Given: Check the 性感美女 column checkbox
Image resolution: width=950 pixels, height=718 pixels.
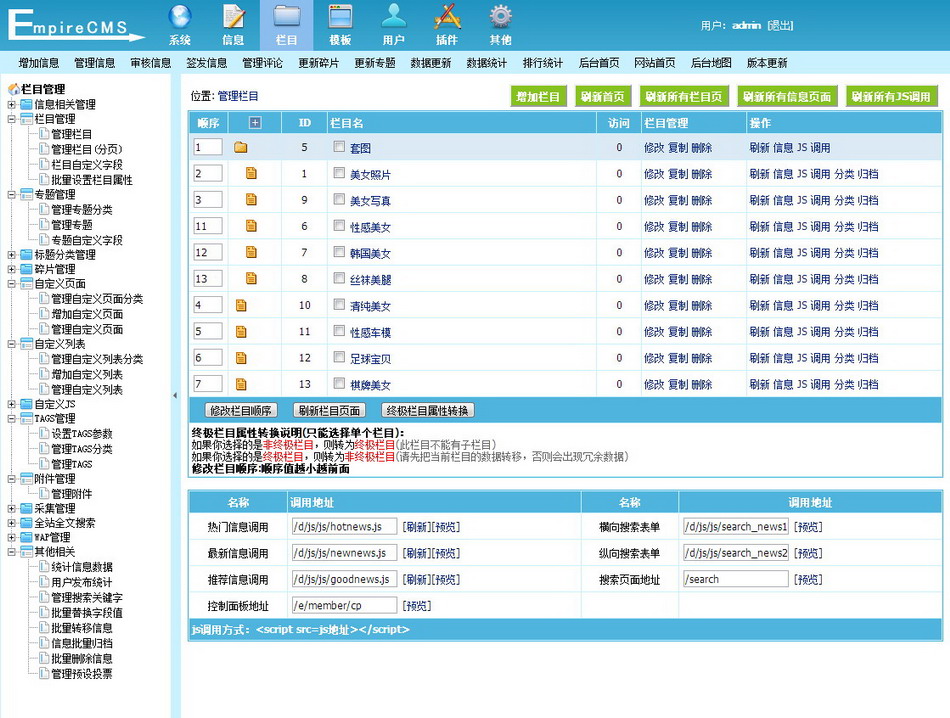Looking at the screenshot, I should (339, 226).
